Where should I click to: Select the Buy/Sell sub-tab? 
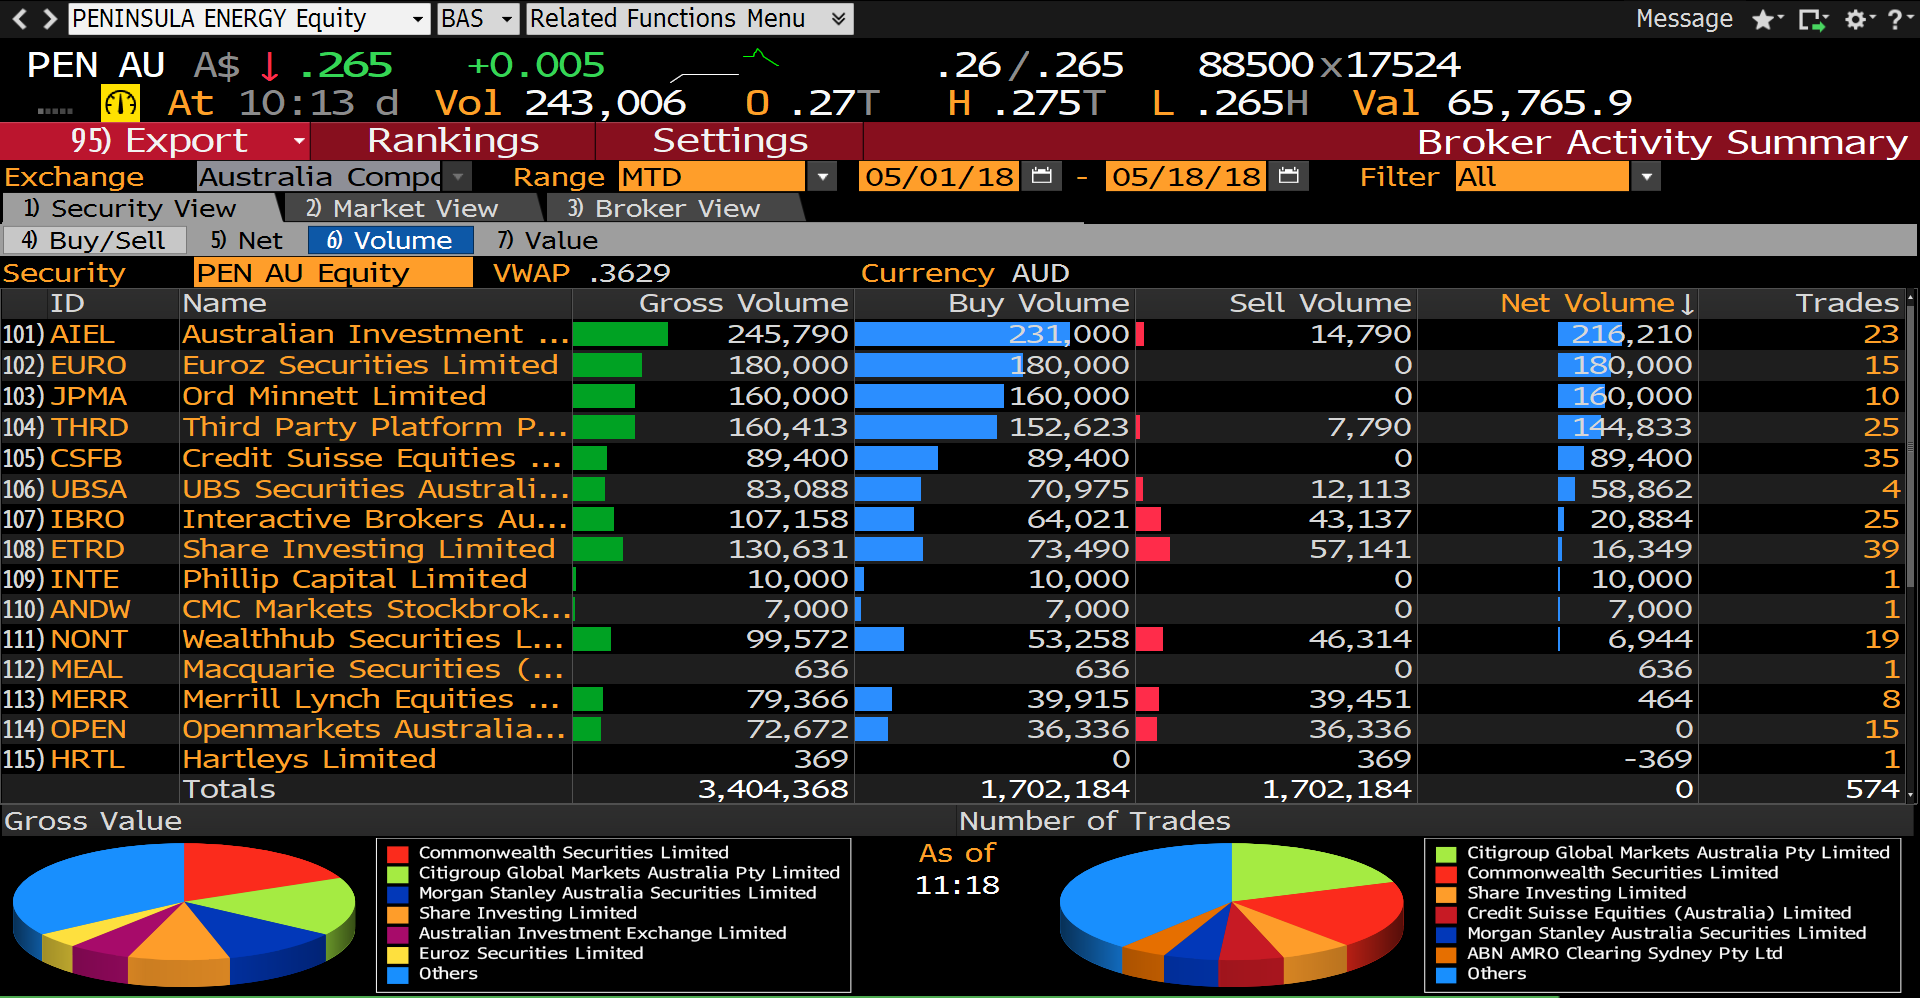click(x=94, y=240)
